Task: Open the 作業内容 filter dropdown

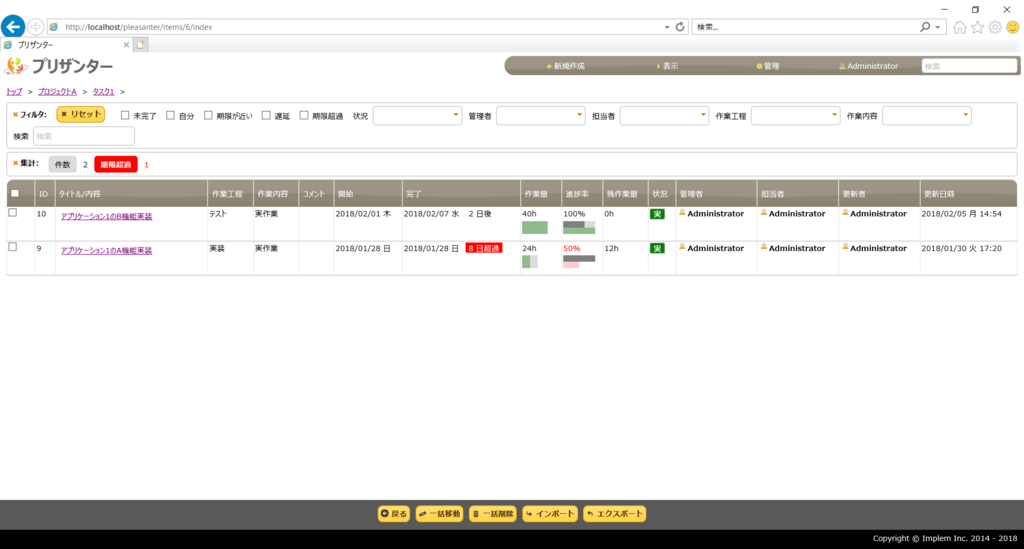Action: pos(927,116)
